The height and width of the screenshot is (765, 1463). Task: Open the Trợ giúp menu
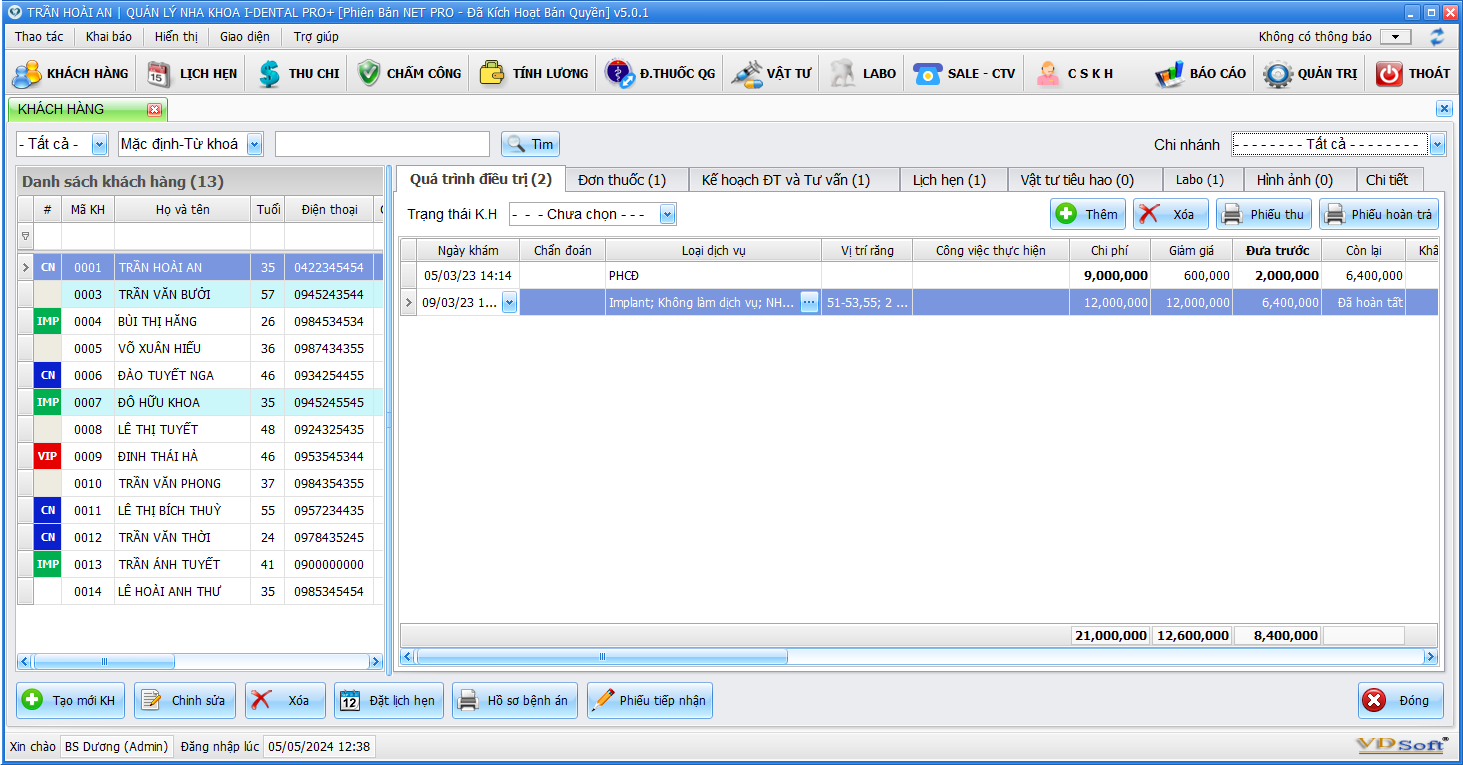tap(316, 37)
